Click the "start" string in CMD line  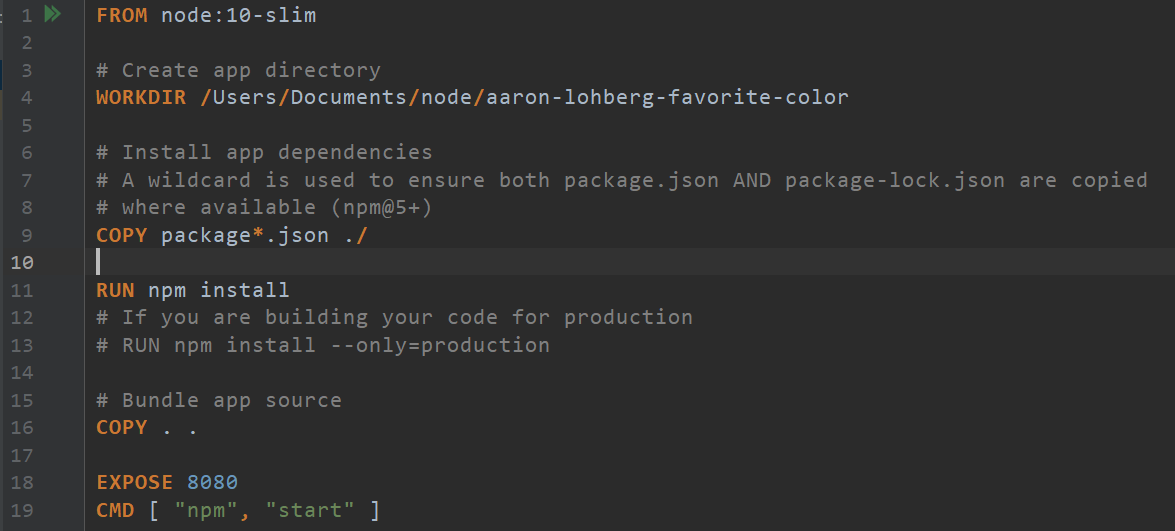tap(310, 511)
